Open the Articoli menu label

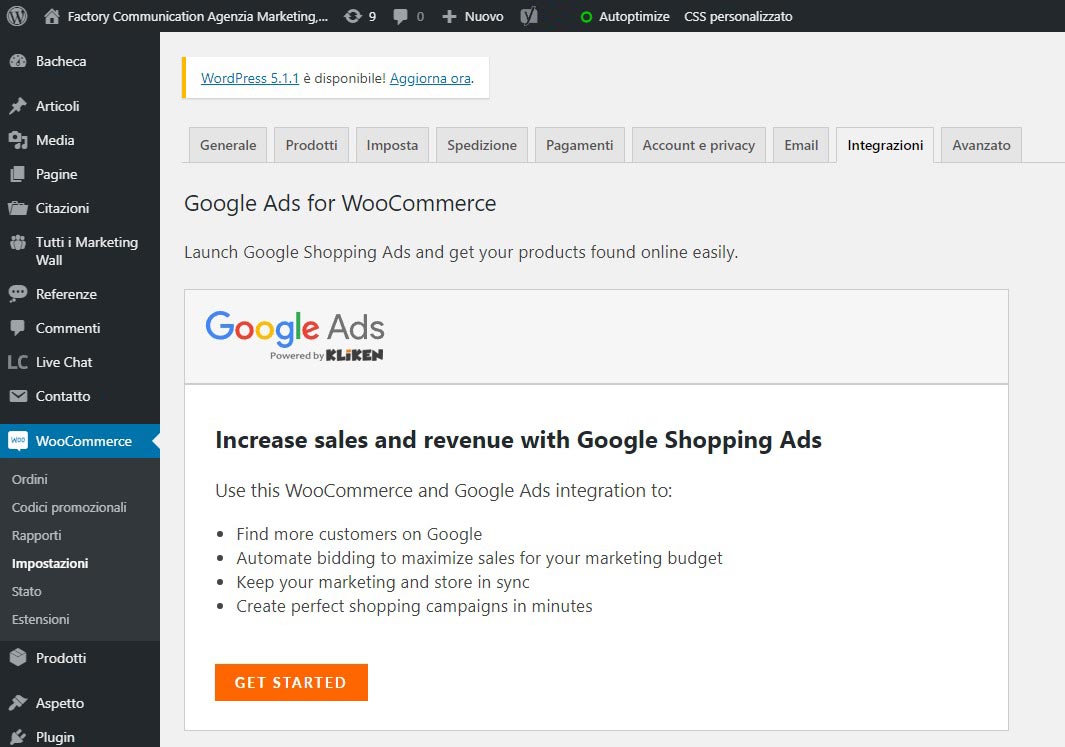pos(57,106)
